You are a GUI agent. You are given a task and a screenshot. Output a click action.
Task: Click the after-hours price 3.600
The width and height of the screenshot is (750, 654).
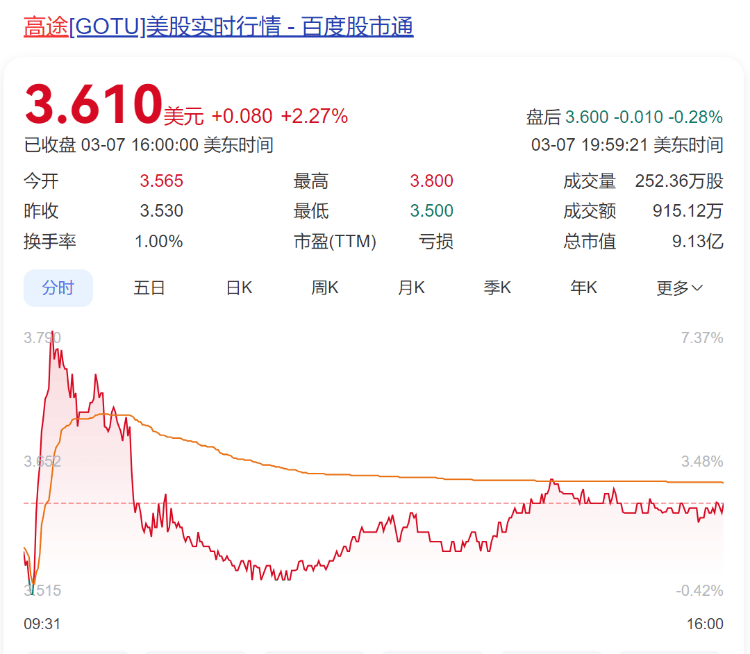(587, 117)
